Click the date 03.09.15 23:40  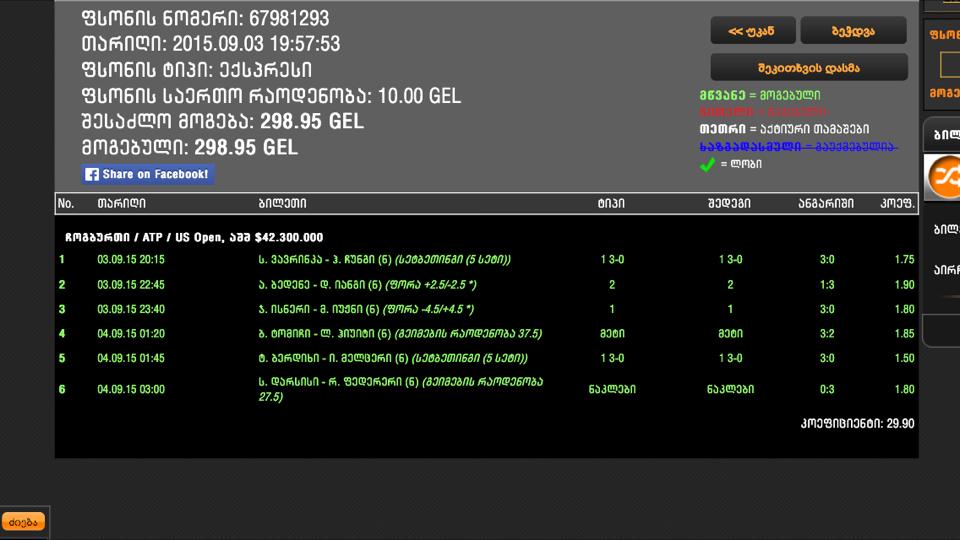coord(131,309)
